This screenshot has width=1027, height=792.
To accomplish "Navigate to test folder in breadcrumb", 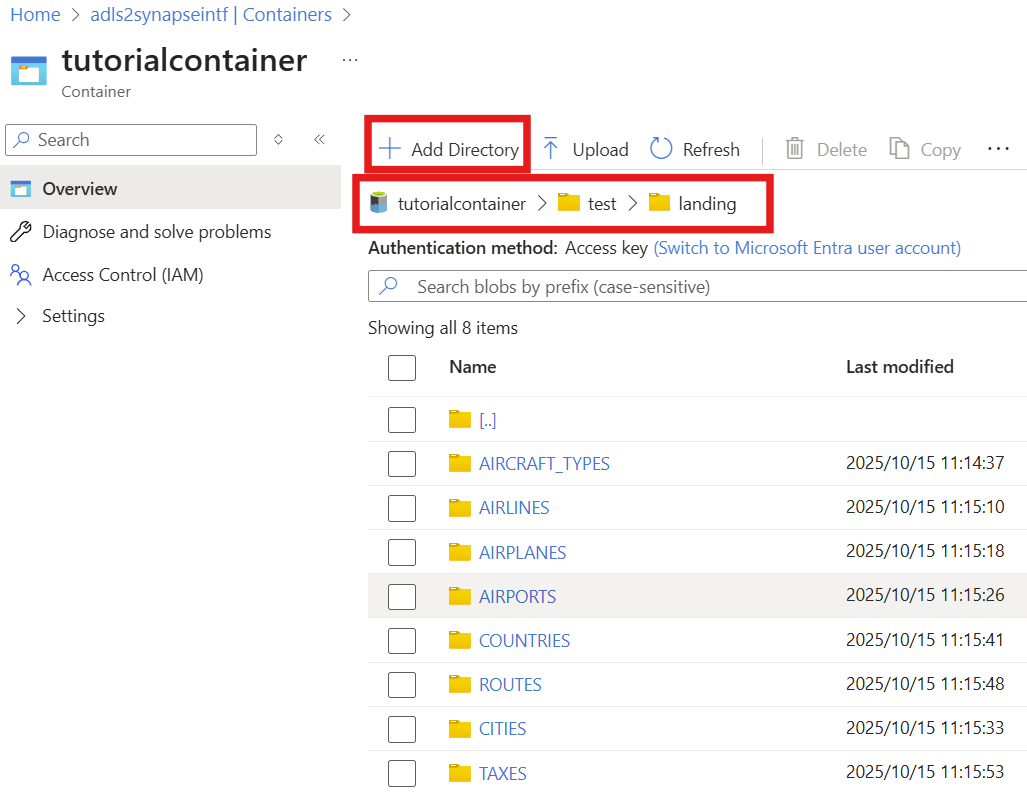I will (x=601, y=204).
